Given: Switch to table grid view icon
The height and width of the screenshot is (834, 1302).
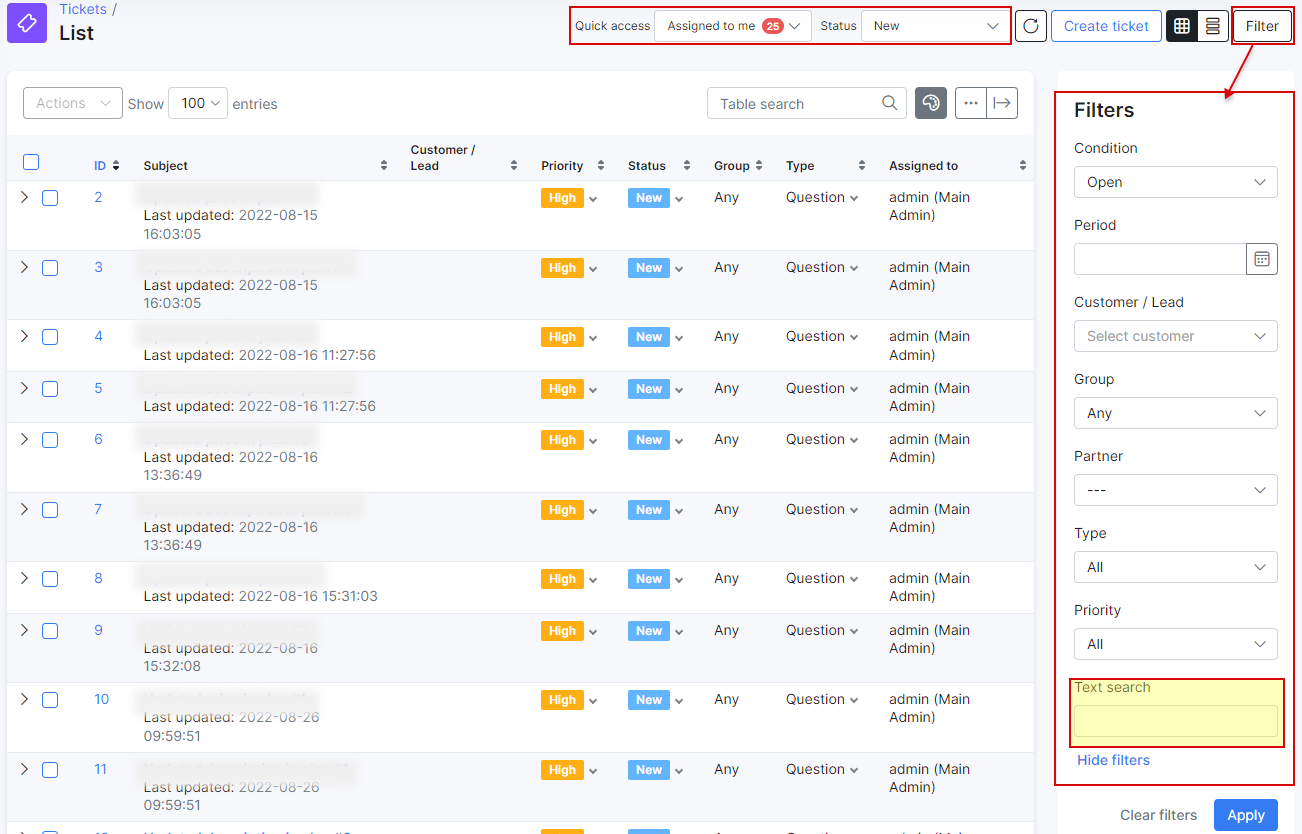Looking at the screenshot, I should [x=1182, y=26].
